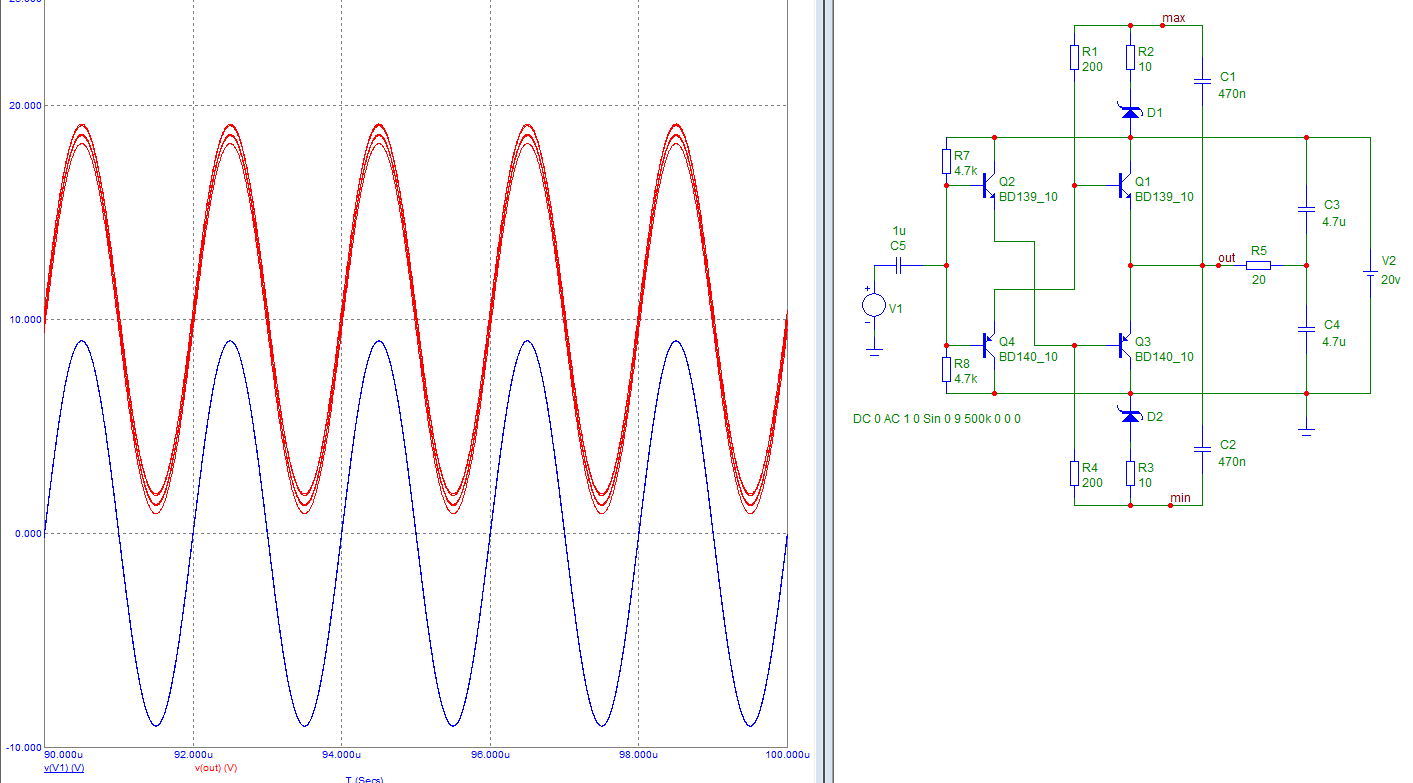The height and width of the screenshot is (783, 1413).
Task: Click the BD139_10 model text under Q2
Action: [x=1028, y=197]
